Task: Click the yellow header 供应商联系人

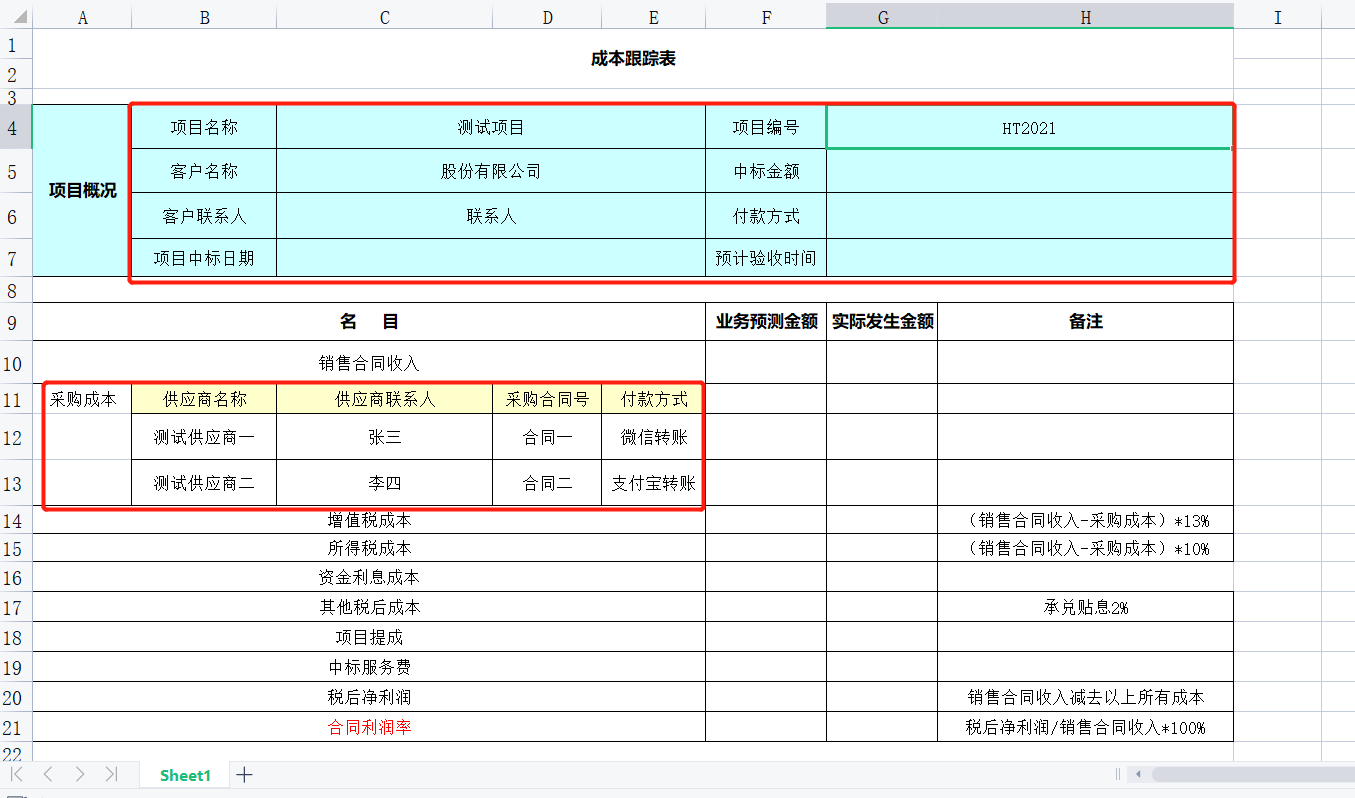Action: tap(385, 399)
